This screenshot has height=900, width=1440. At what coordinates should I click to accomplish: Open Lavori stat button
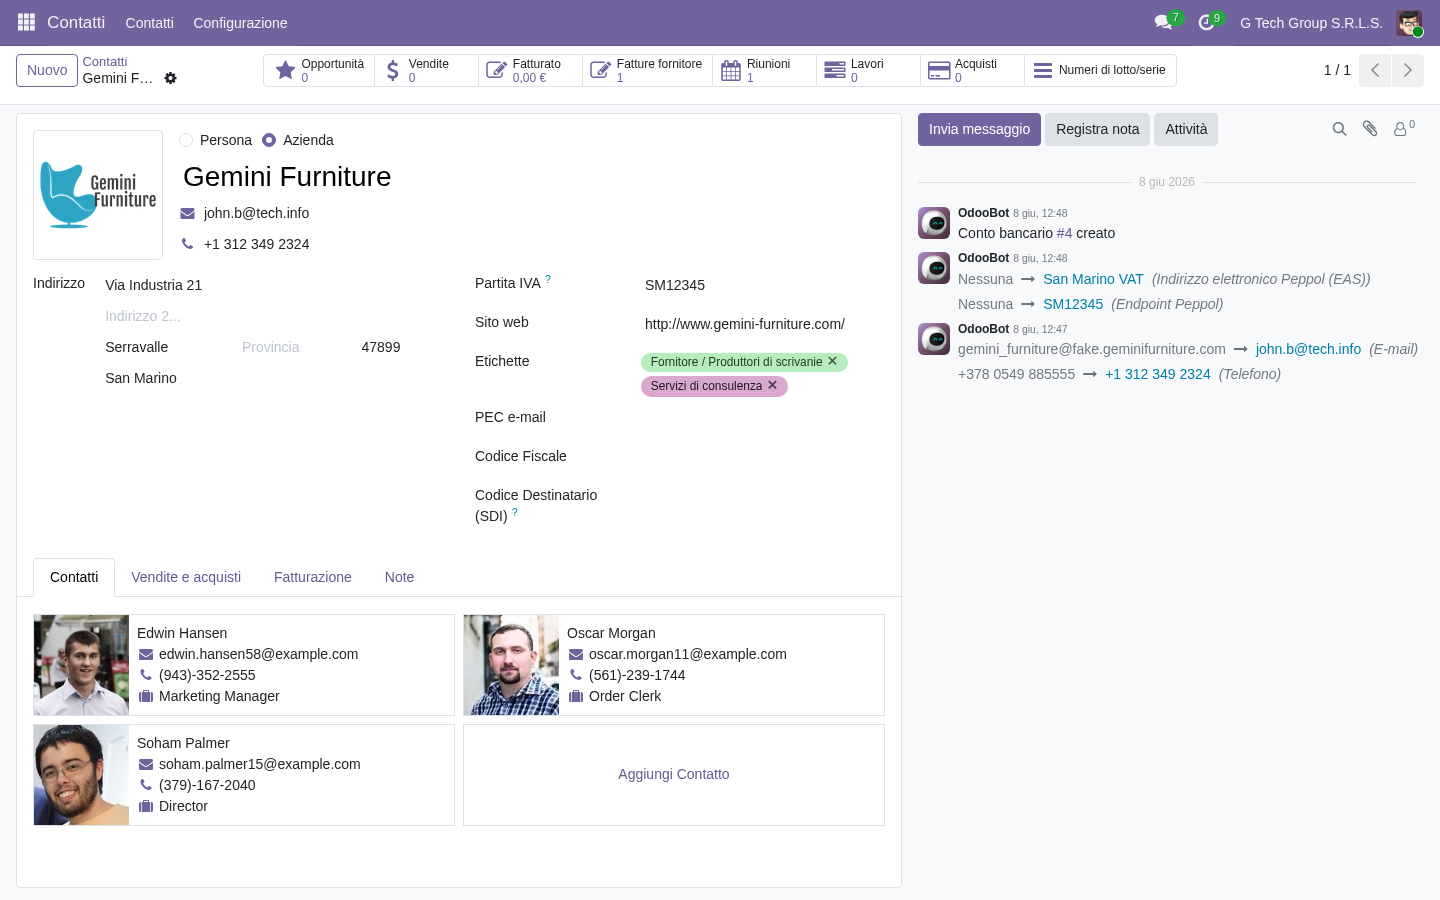pos(868,70)
